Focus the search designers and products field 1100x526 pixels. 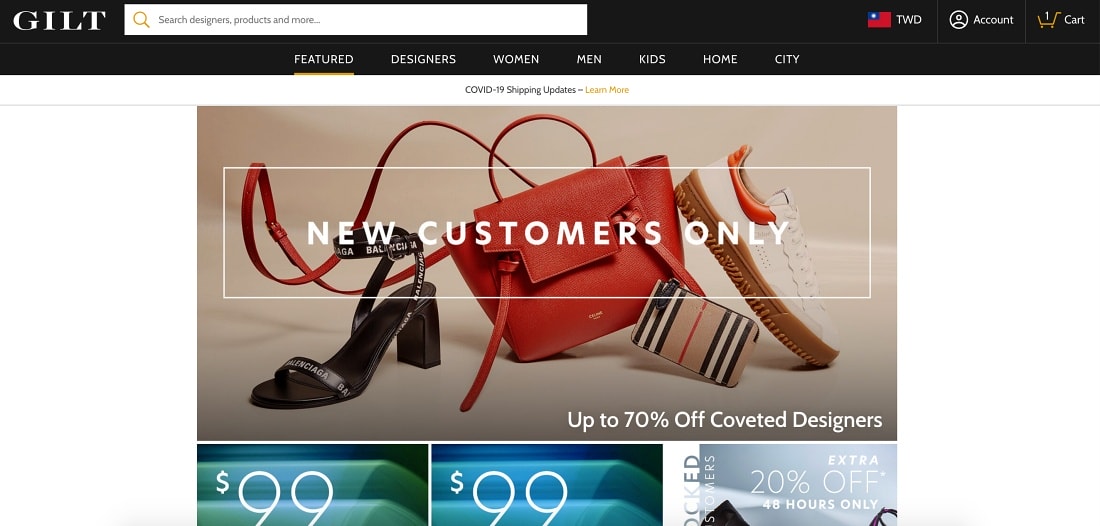coord(356,20)
